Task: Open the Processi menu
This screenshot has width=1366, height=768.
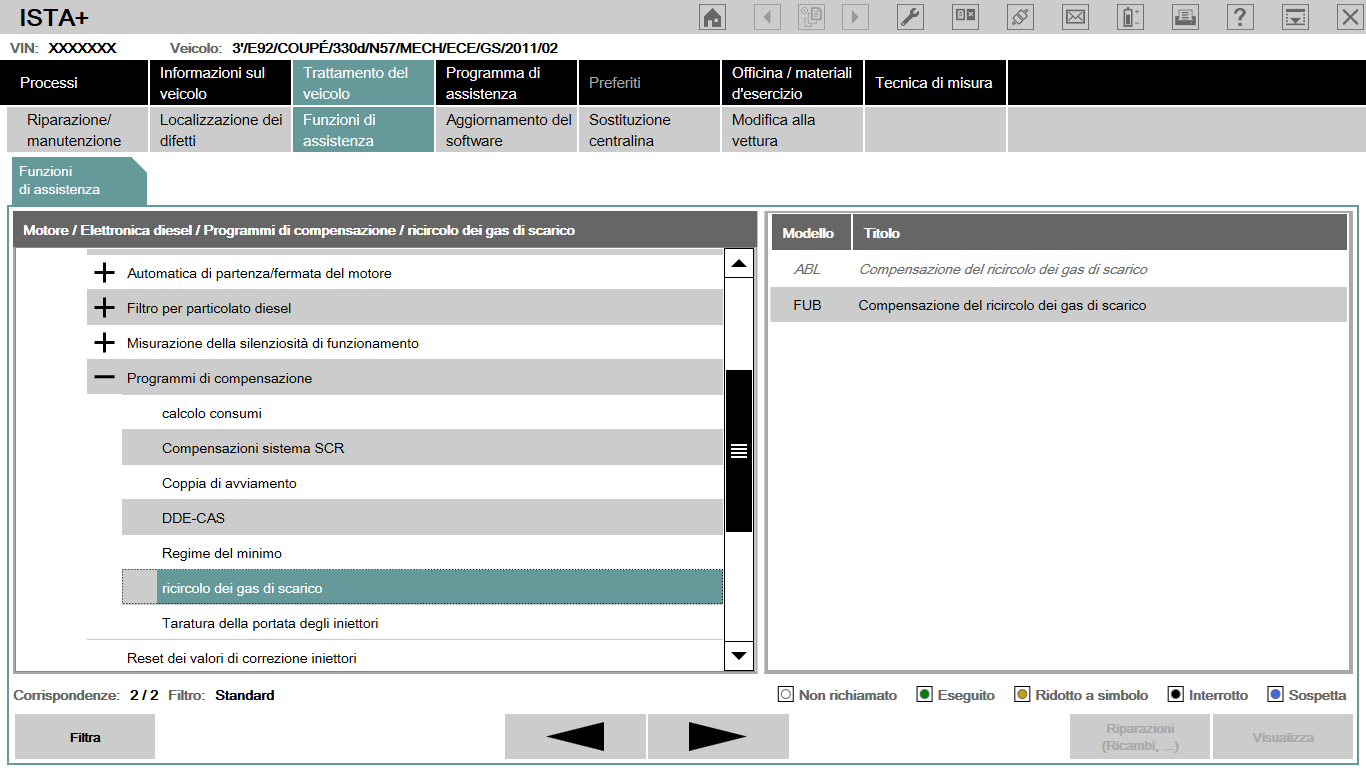Action: pos(76,83)
